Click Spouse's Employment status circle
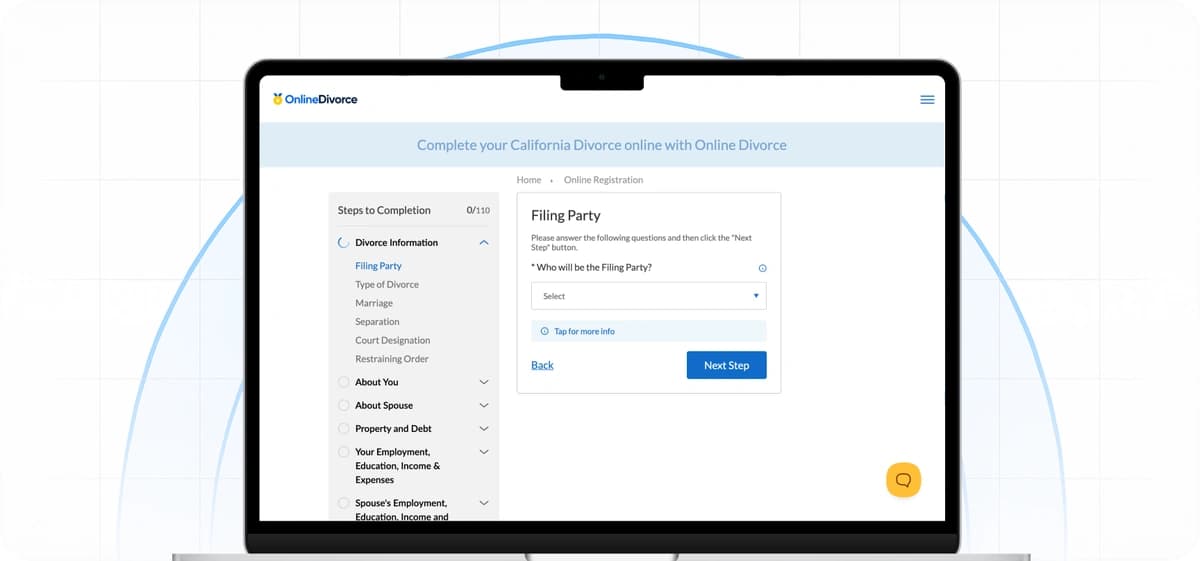 pyautogui.click(x=344, y=503)
